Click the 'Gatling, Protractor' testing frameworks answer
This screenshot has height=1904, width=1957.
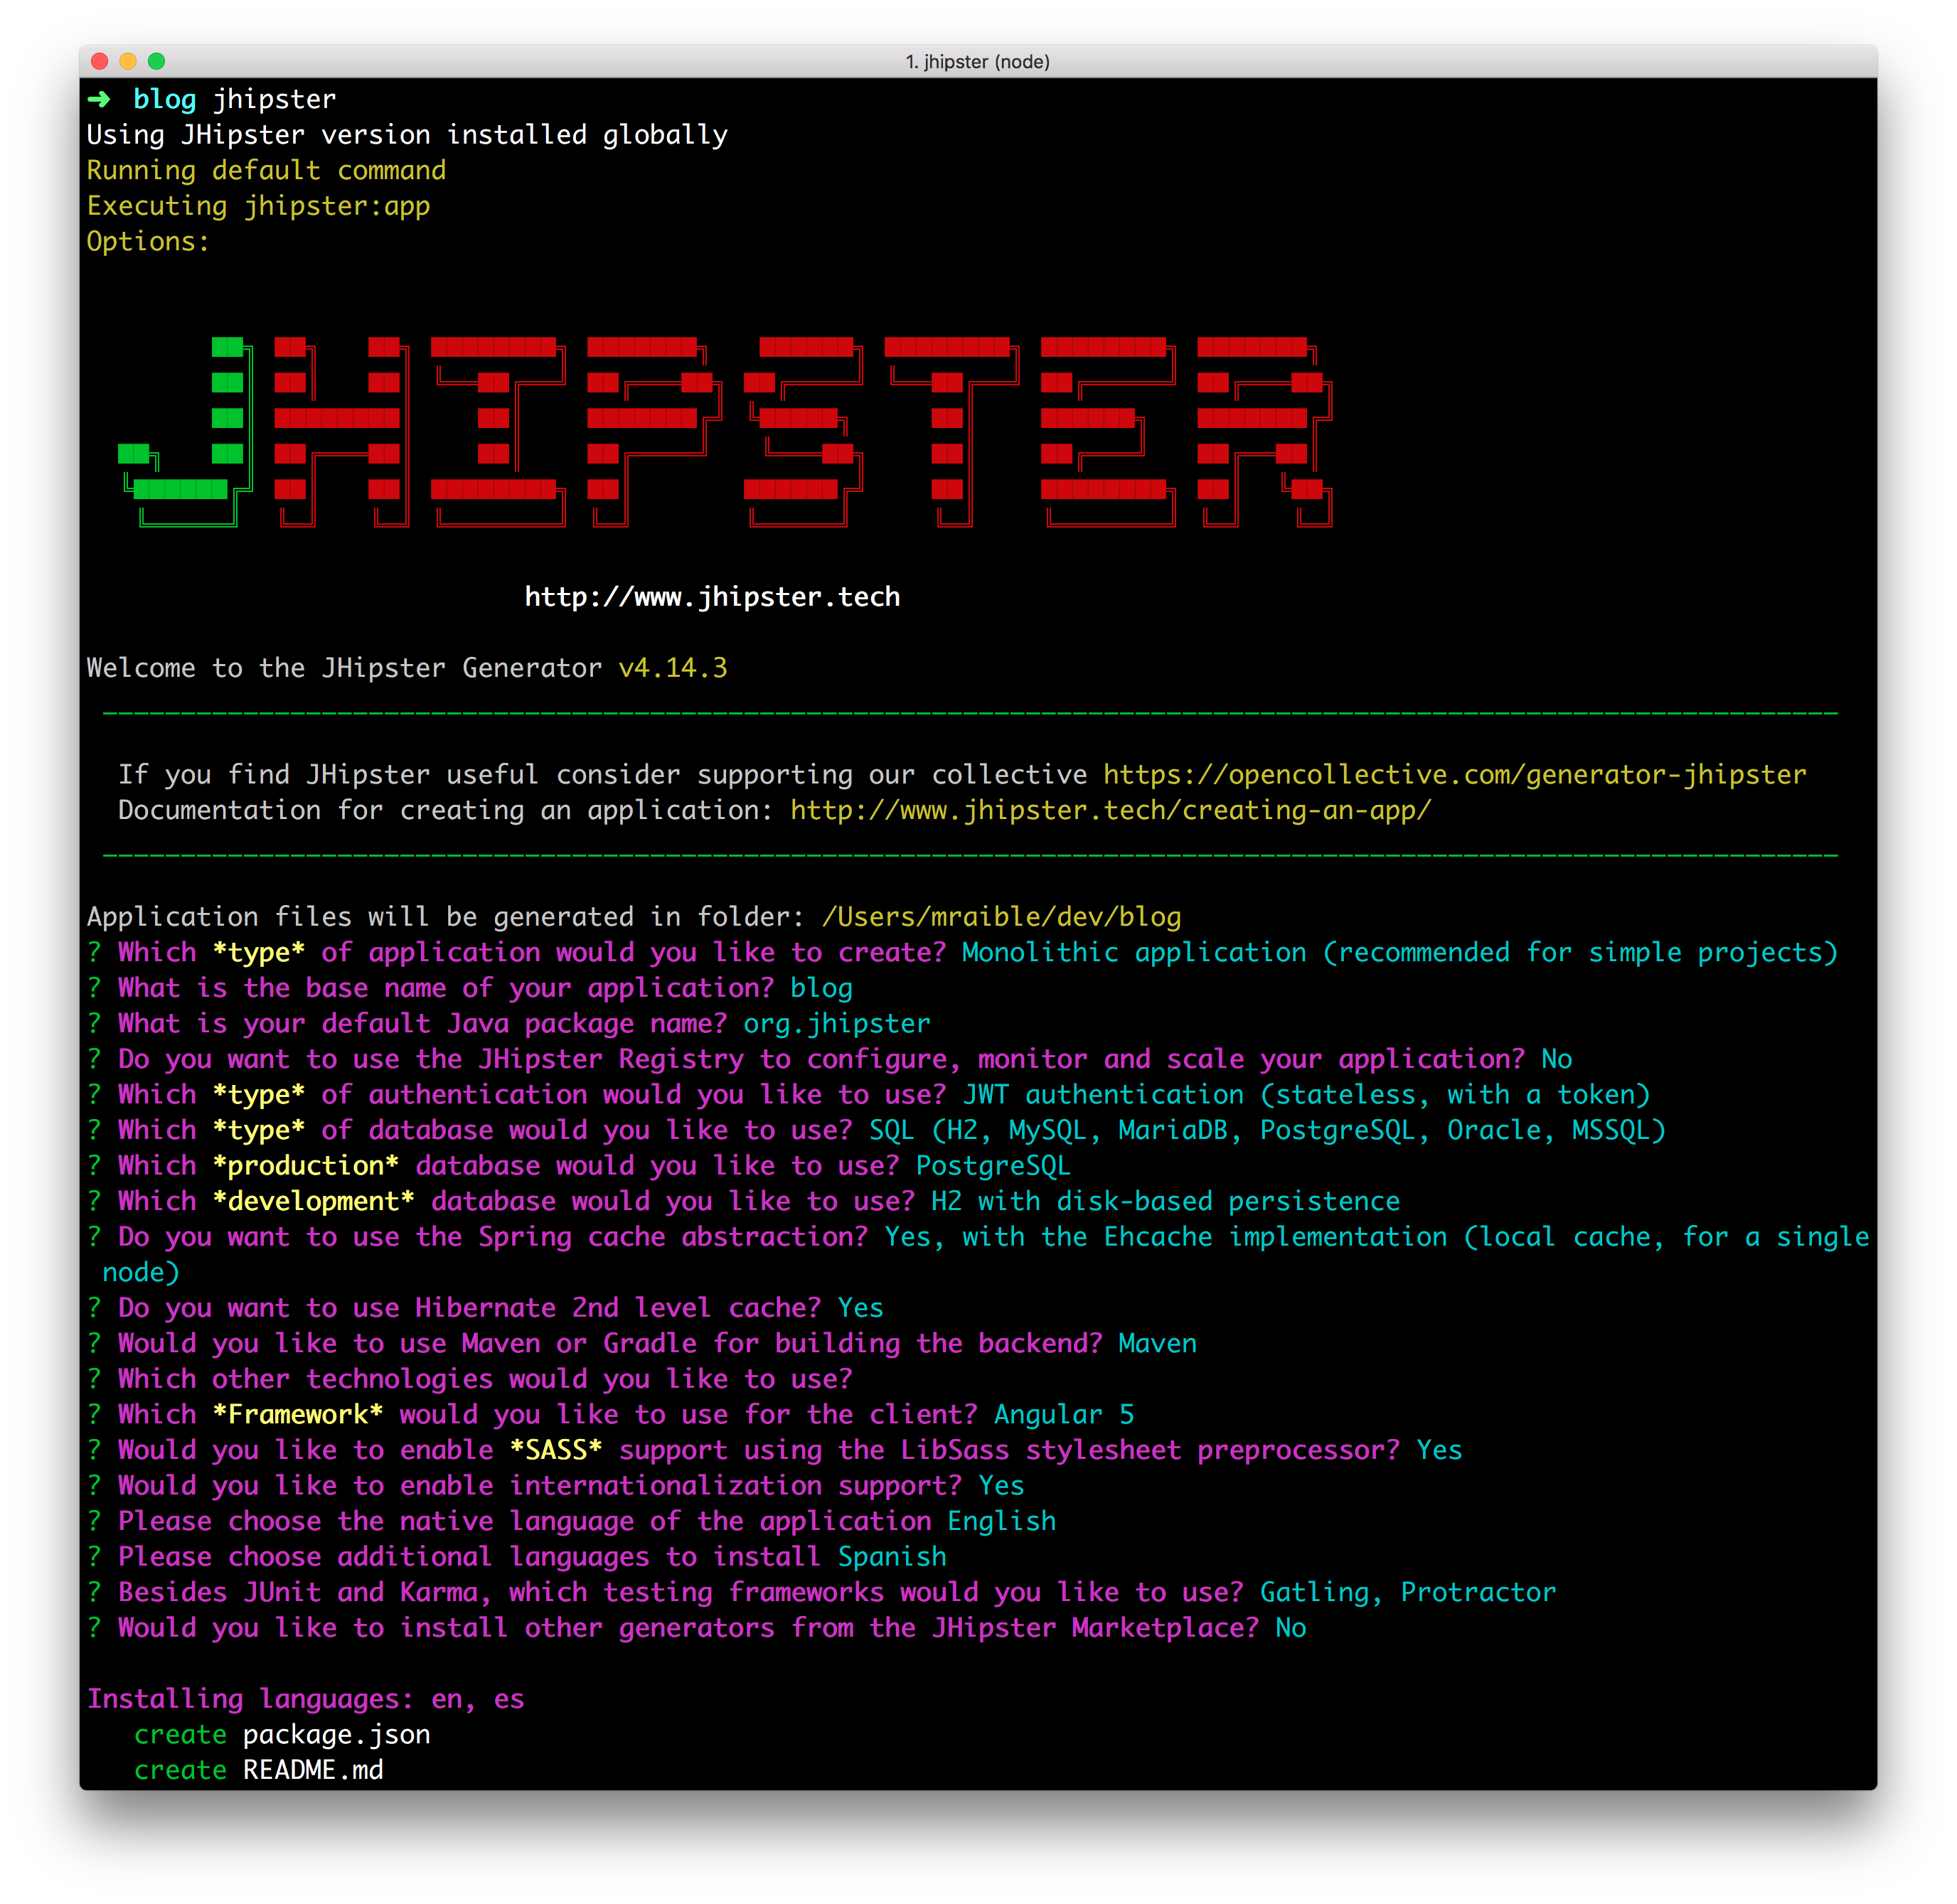pos(1407,1592)
